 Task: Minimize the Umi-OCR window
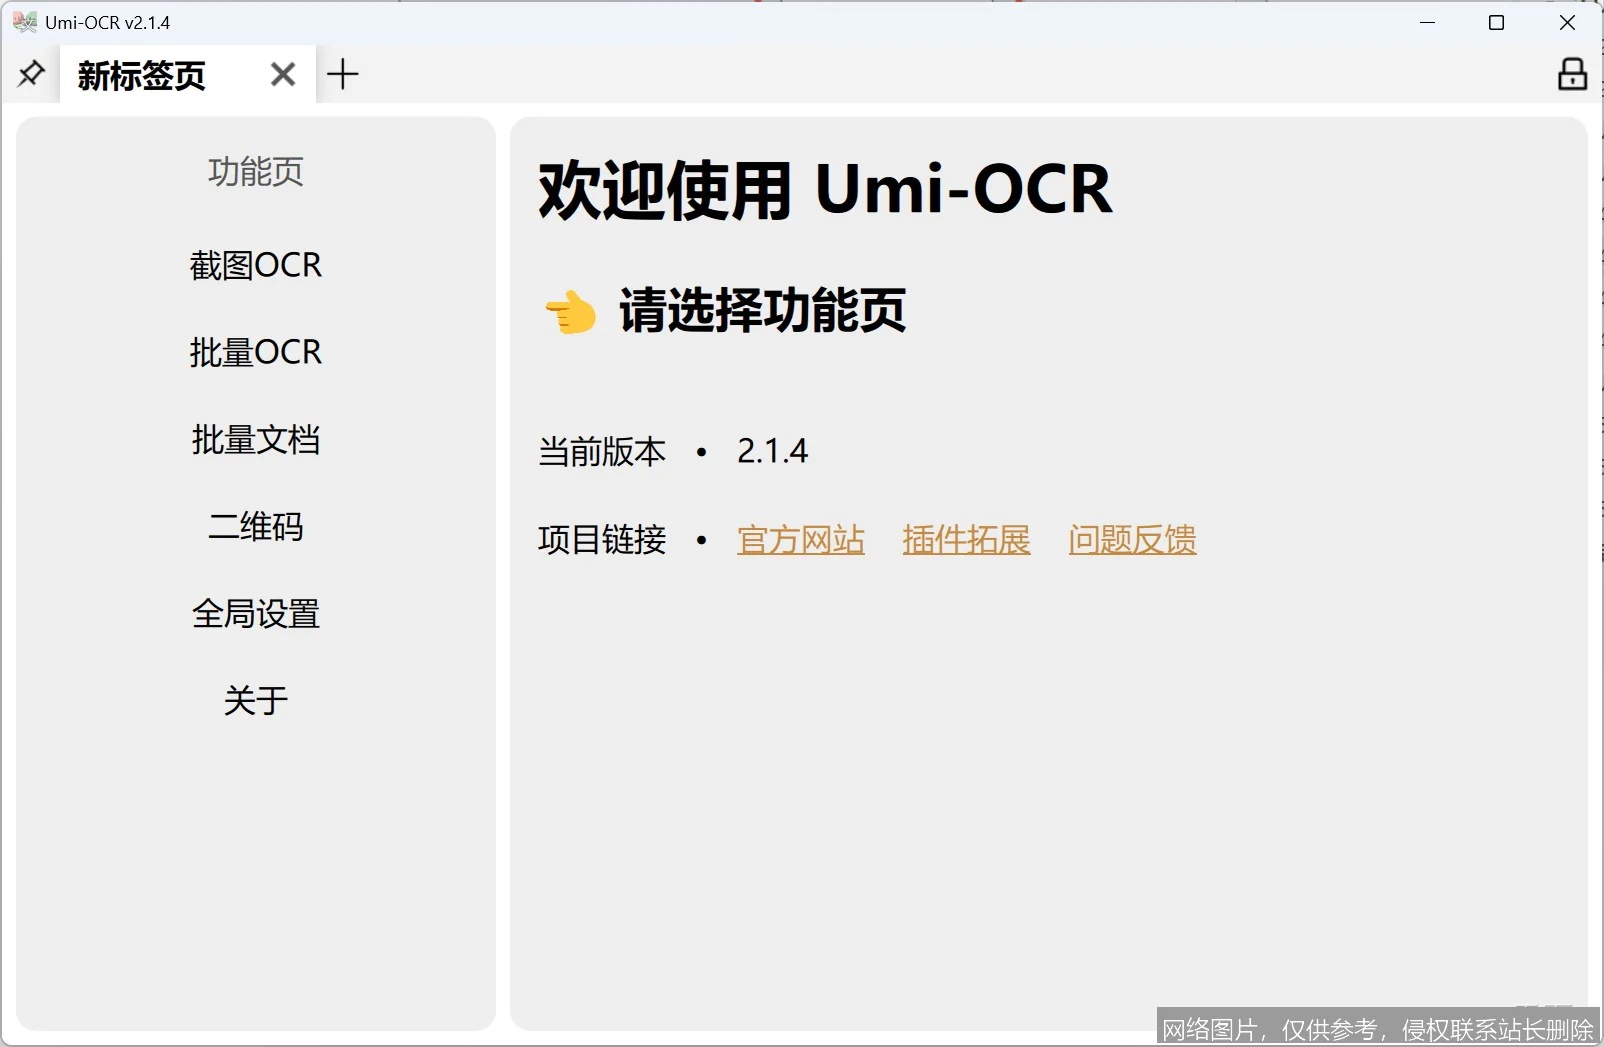(1426, 22)
